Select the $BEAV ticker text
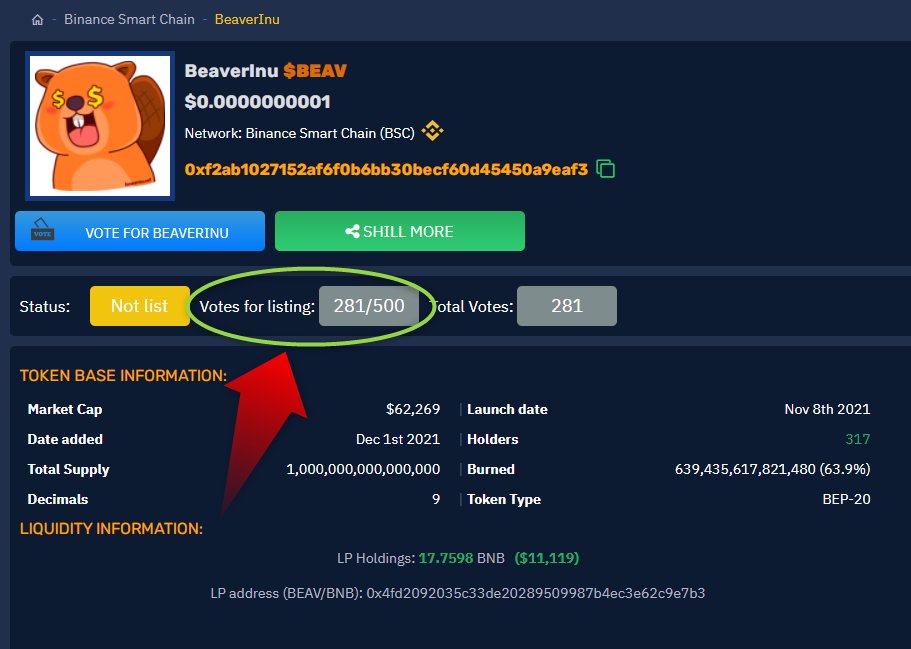This screenshot has height=649, width=911. coord(315,71)
